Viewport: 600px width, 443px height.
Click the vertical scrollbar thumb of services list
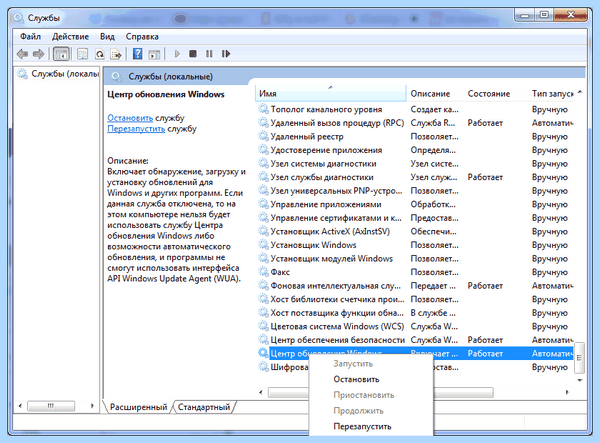click(580, 358)
